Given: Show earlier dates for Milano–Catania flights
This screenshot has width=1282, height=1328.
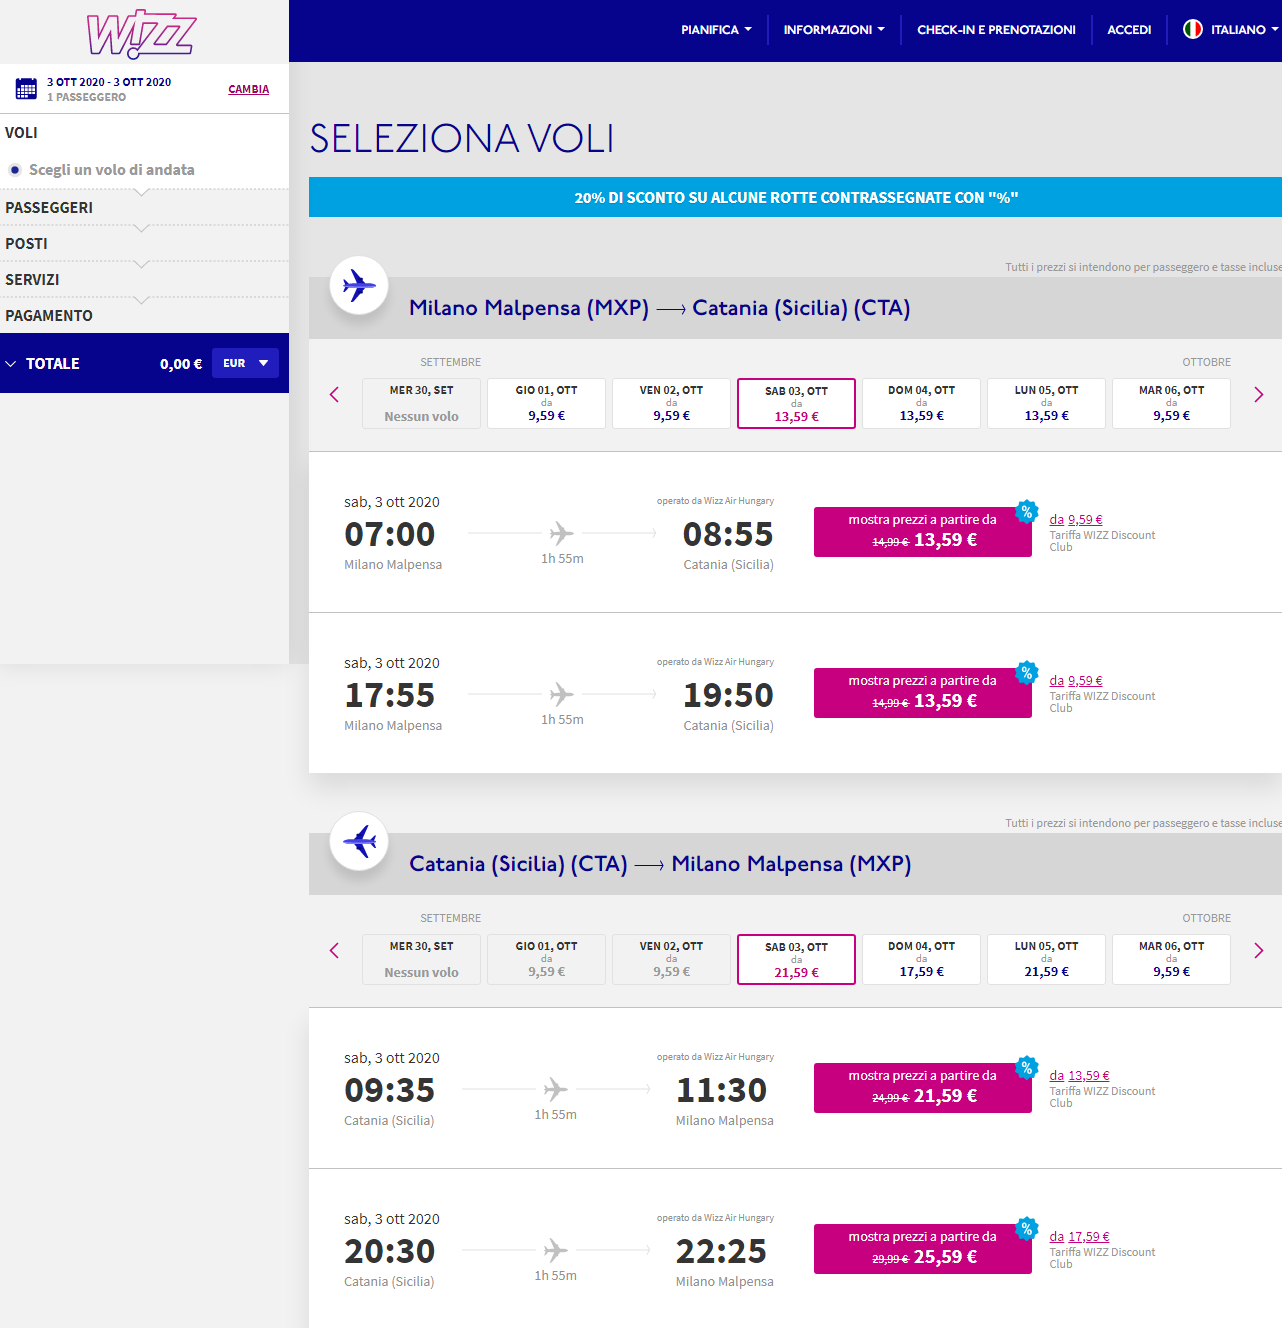Looking at the screenshot, I should (334, 395).
